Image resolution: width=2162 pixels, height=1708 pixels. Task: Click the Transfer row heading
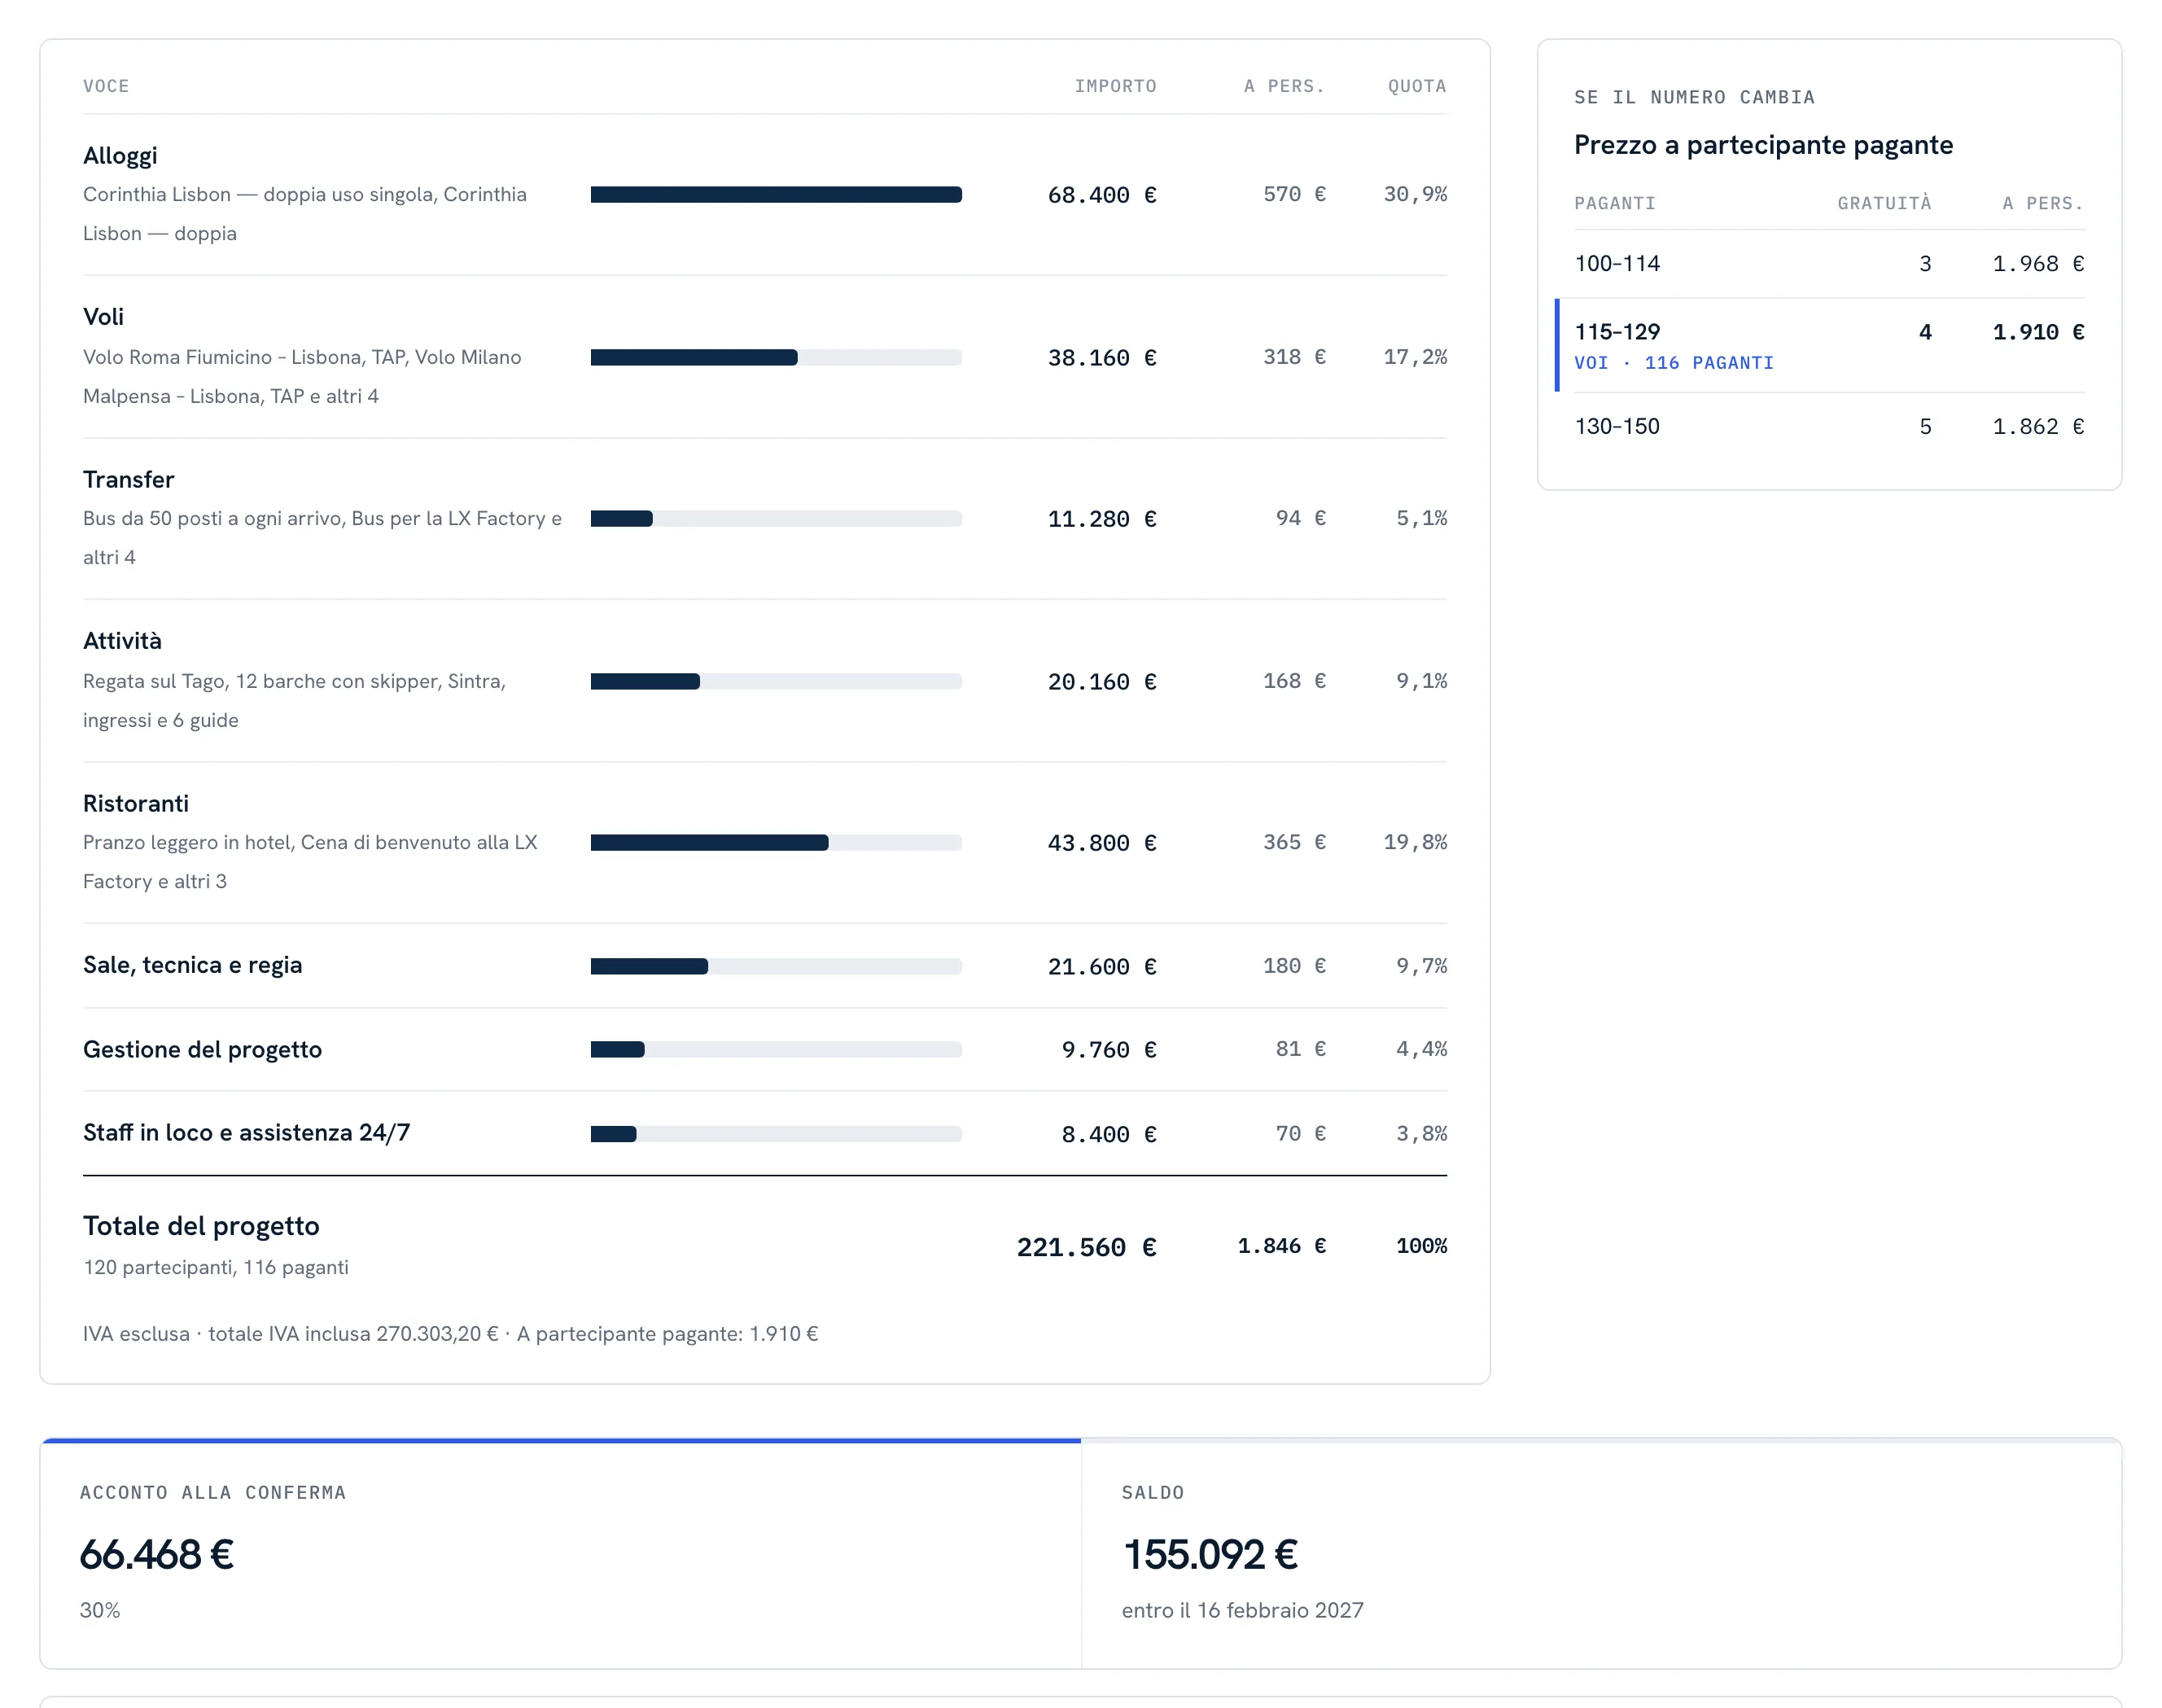(128, 480)
